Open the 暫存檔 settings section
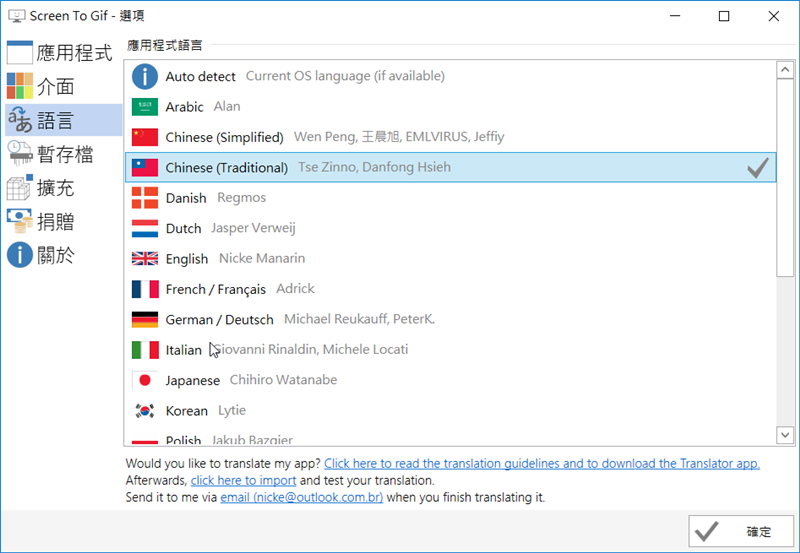Viewport: 800px width, 553px height. pos(63,154)
